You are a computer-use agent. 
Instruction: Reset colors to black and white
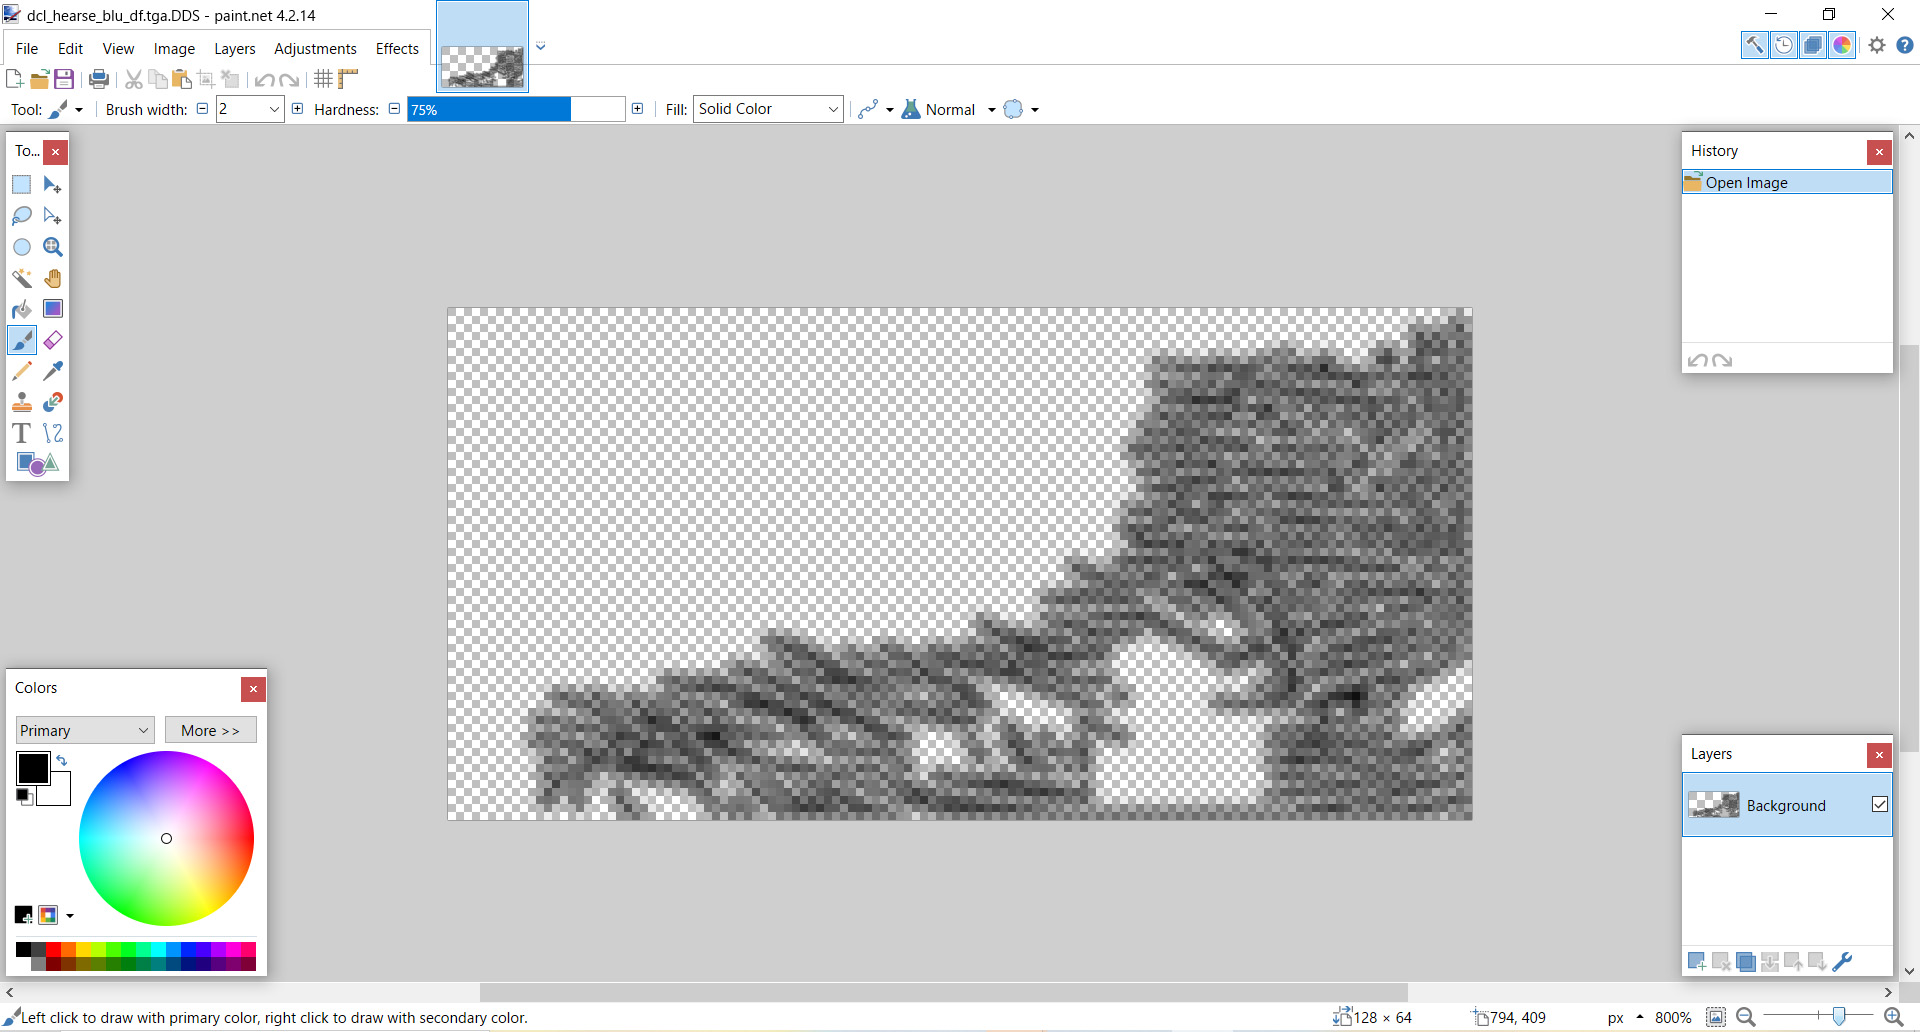click(x=24, y=797)
